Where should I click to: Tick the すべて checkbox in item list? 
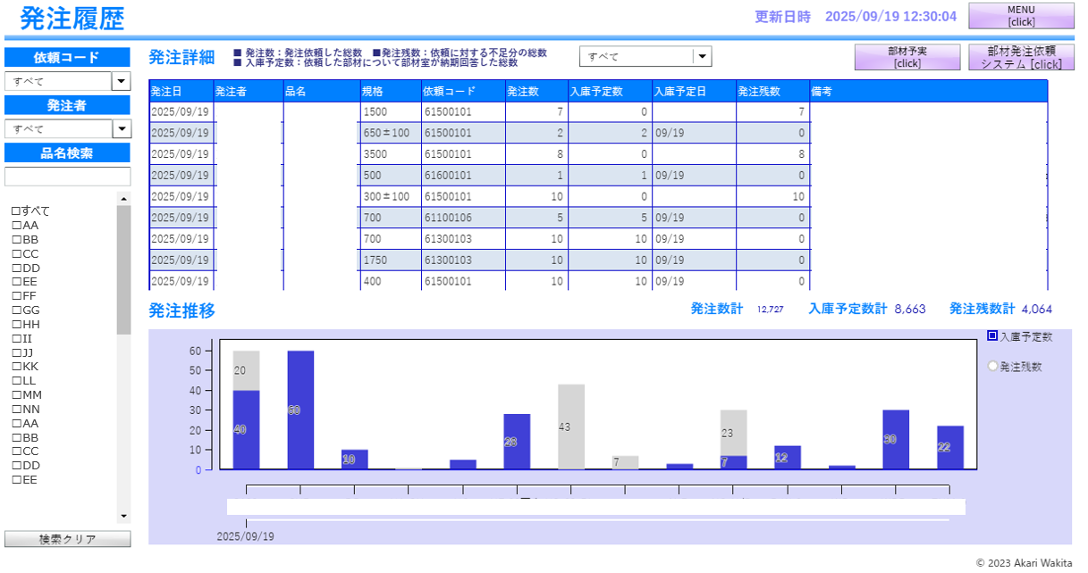[16, 211]
